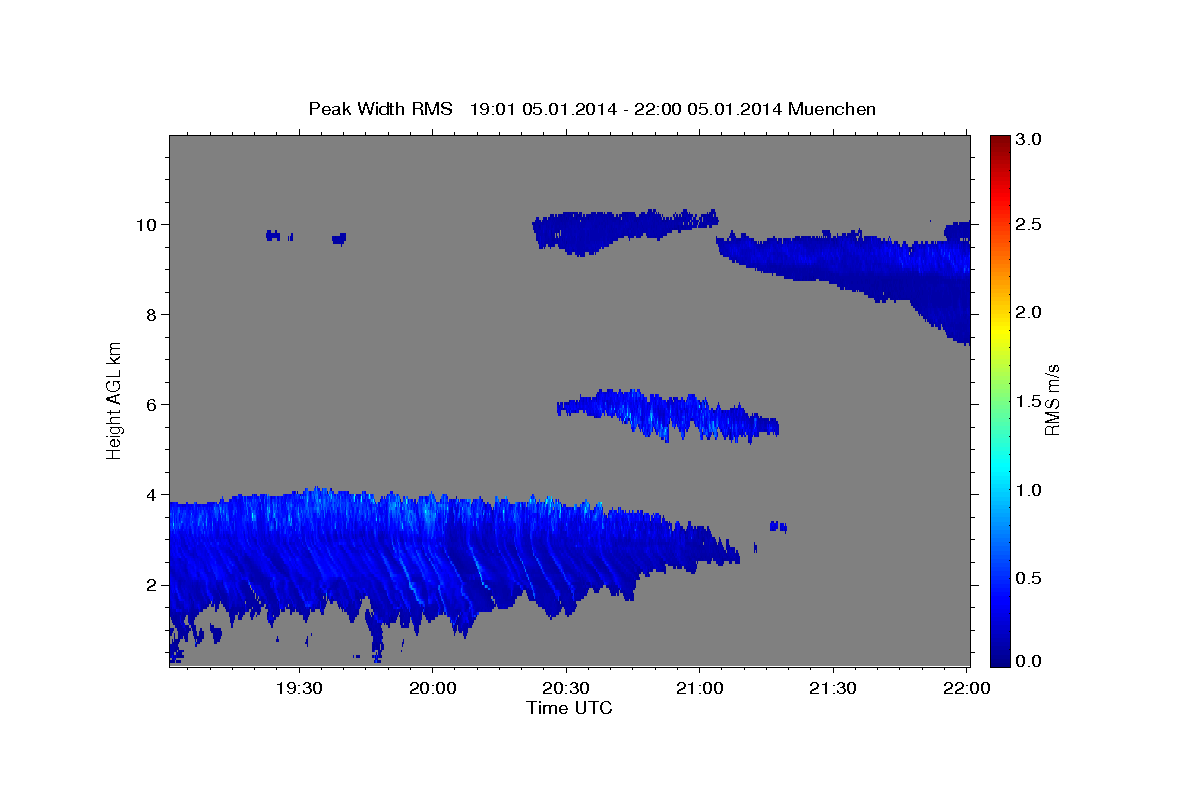Click the colorbar value 1.0

click(x=1029, y=490)
